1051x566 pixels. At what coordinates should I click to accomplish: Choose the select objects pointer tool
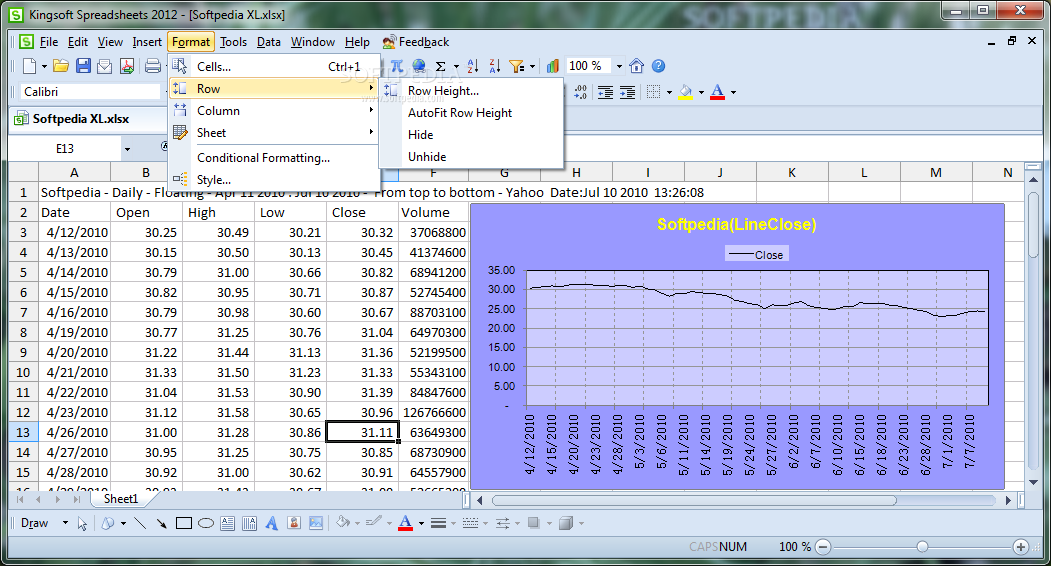(x=82, y=523)
